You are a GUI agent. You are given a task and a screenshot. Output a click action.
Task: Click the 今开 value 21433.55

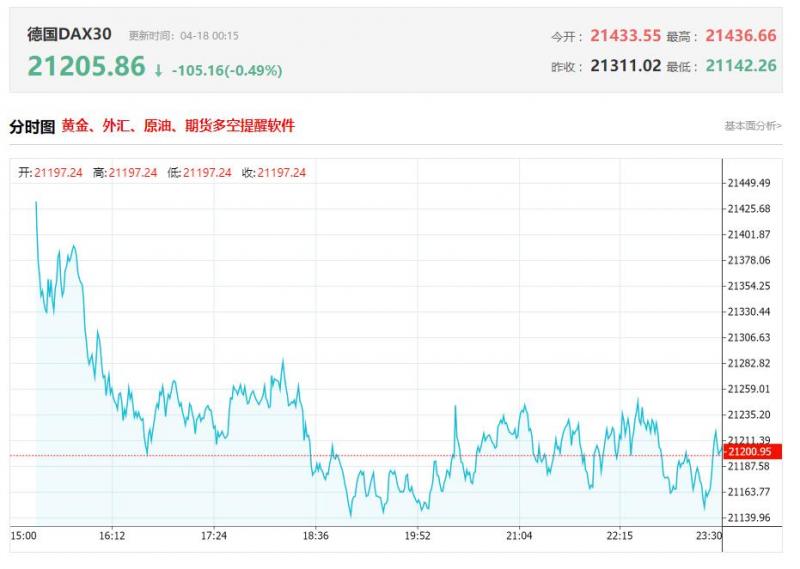point(625,35)
